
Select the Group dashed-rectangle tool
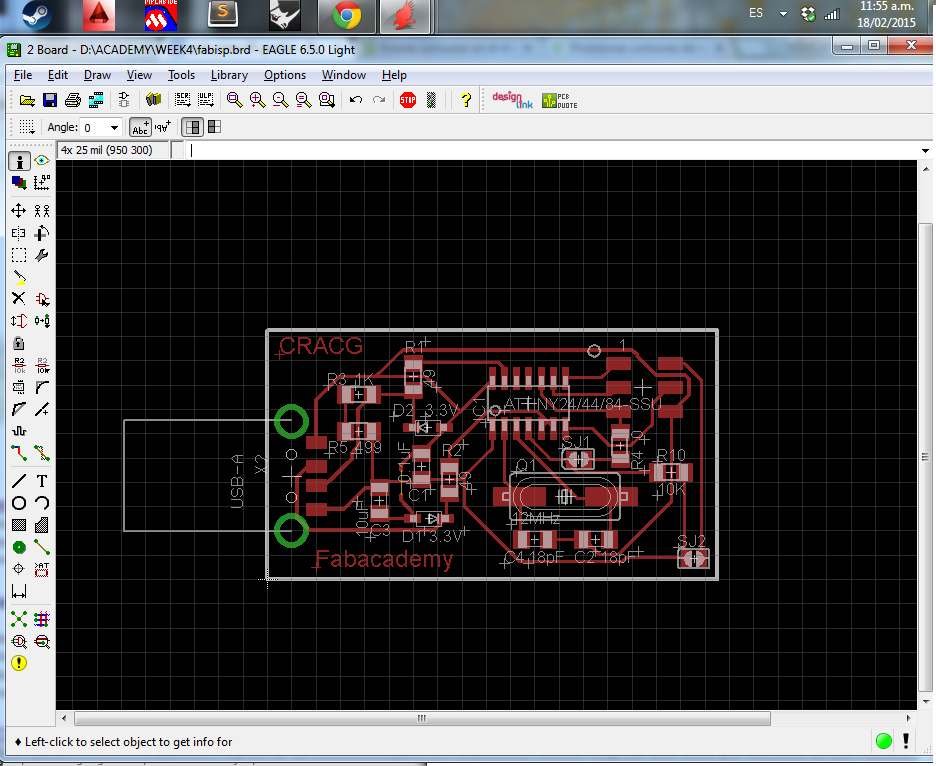tap(19, 256)
